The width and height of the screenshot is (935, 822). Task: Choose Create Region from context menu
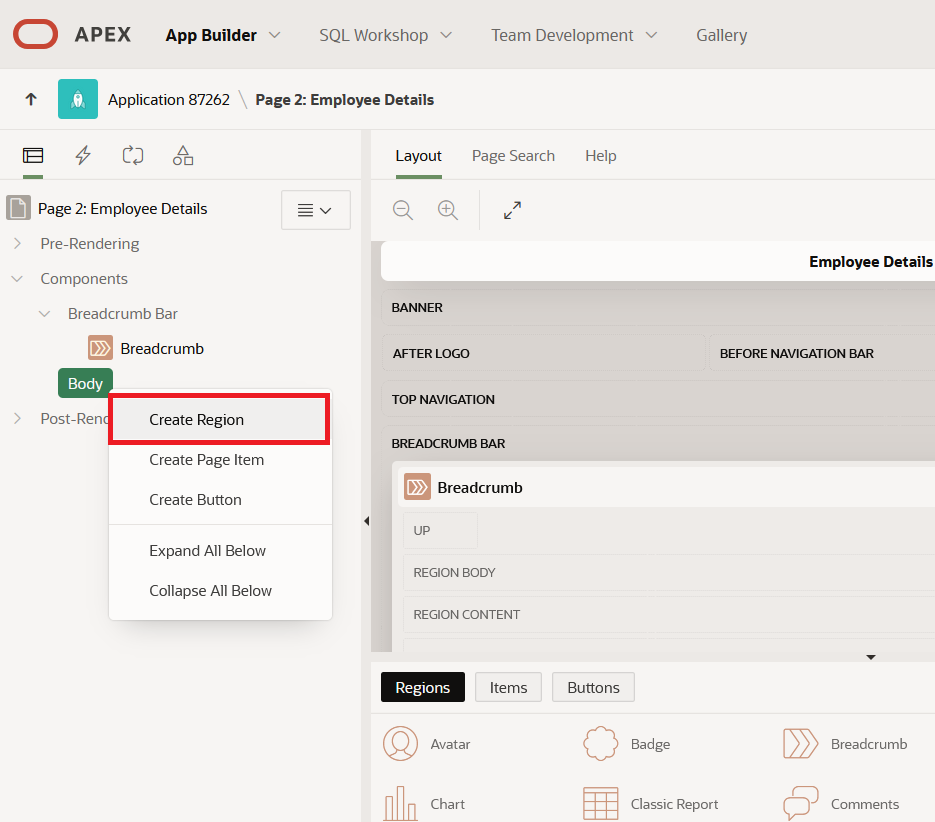[219, 419]
